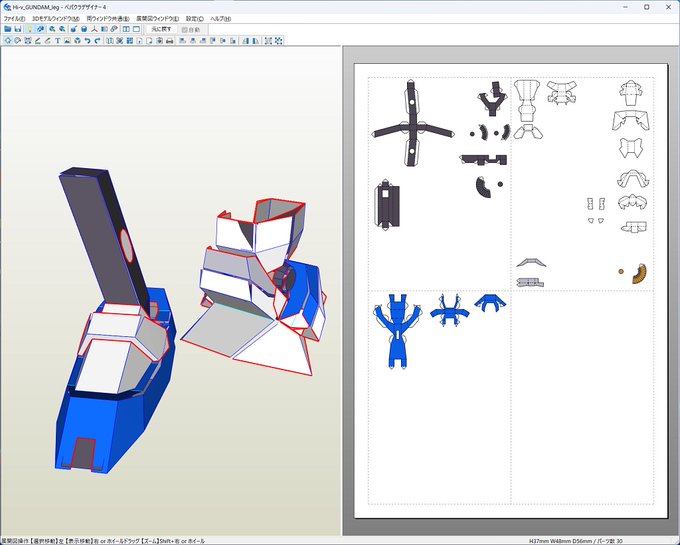Screen dimensions: 680x545
Task: Open the 設定 menu
Action: click(x=194, y=19)
